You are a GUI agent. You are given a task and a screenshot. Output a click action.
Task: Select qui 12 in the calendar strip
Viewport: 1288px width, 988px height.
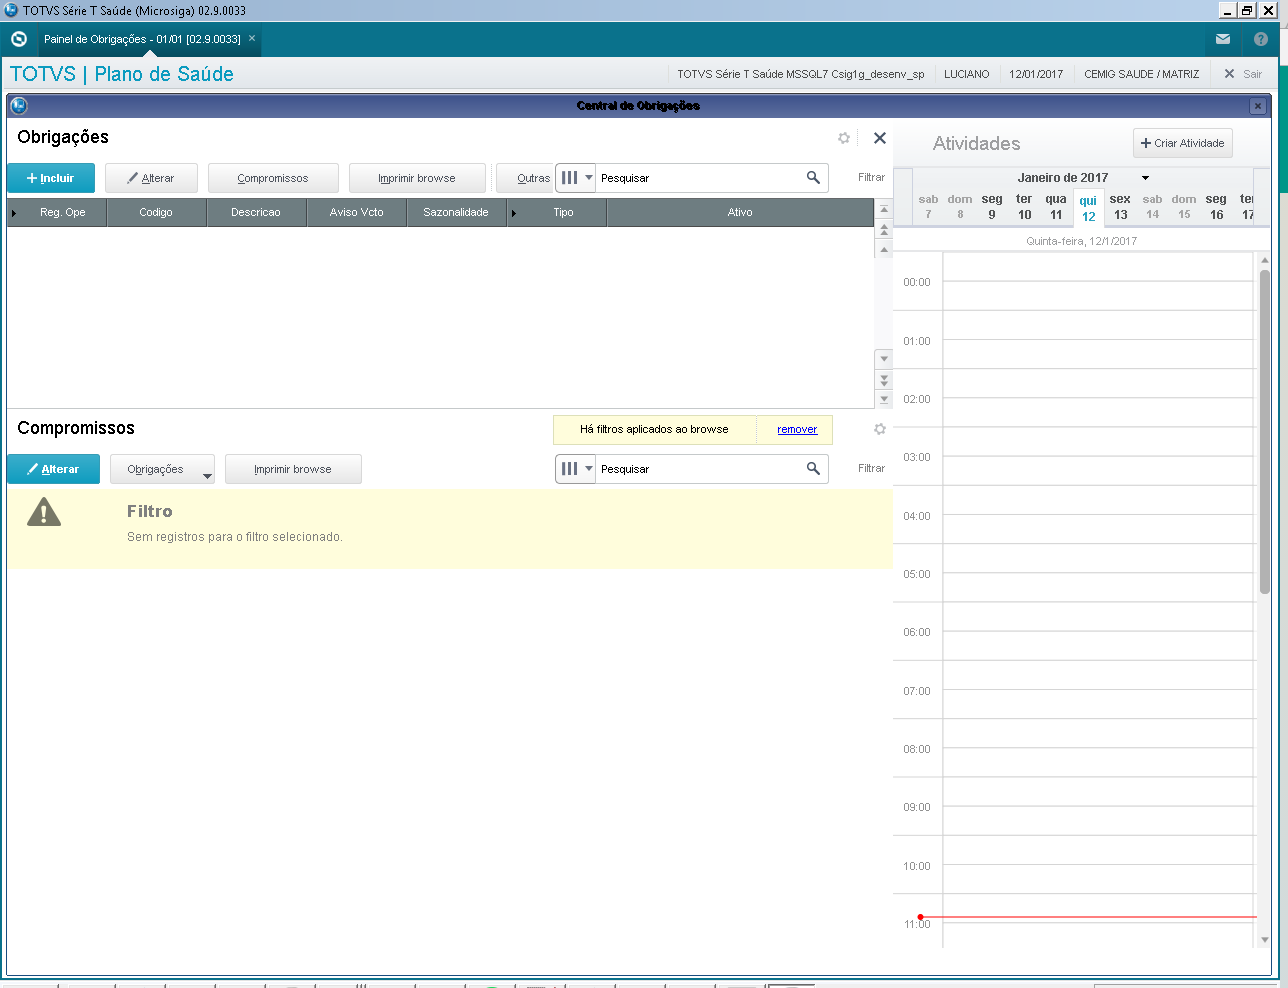tap(1088, 208)
